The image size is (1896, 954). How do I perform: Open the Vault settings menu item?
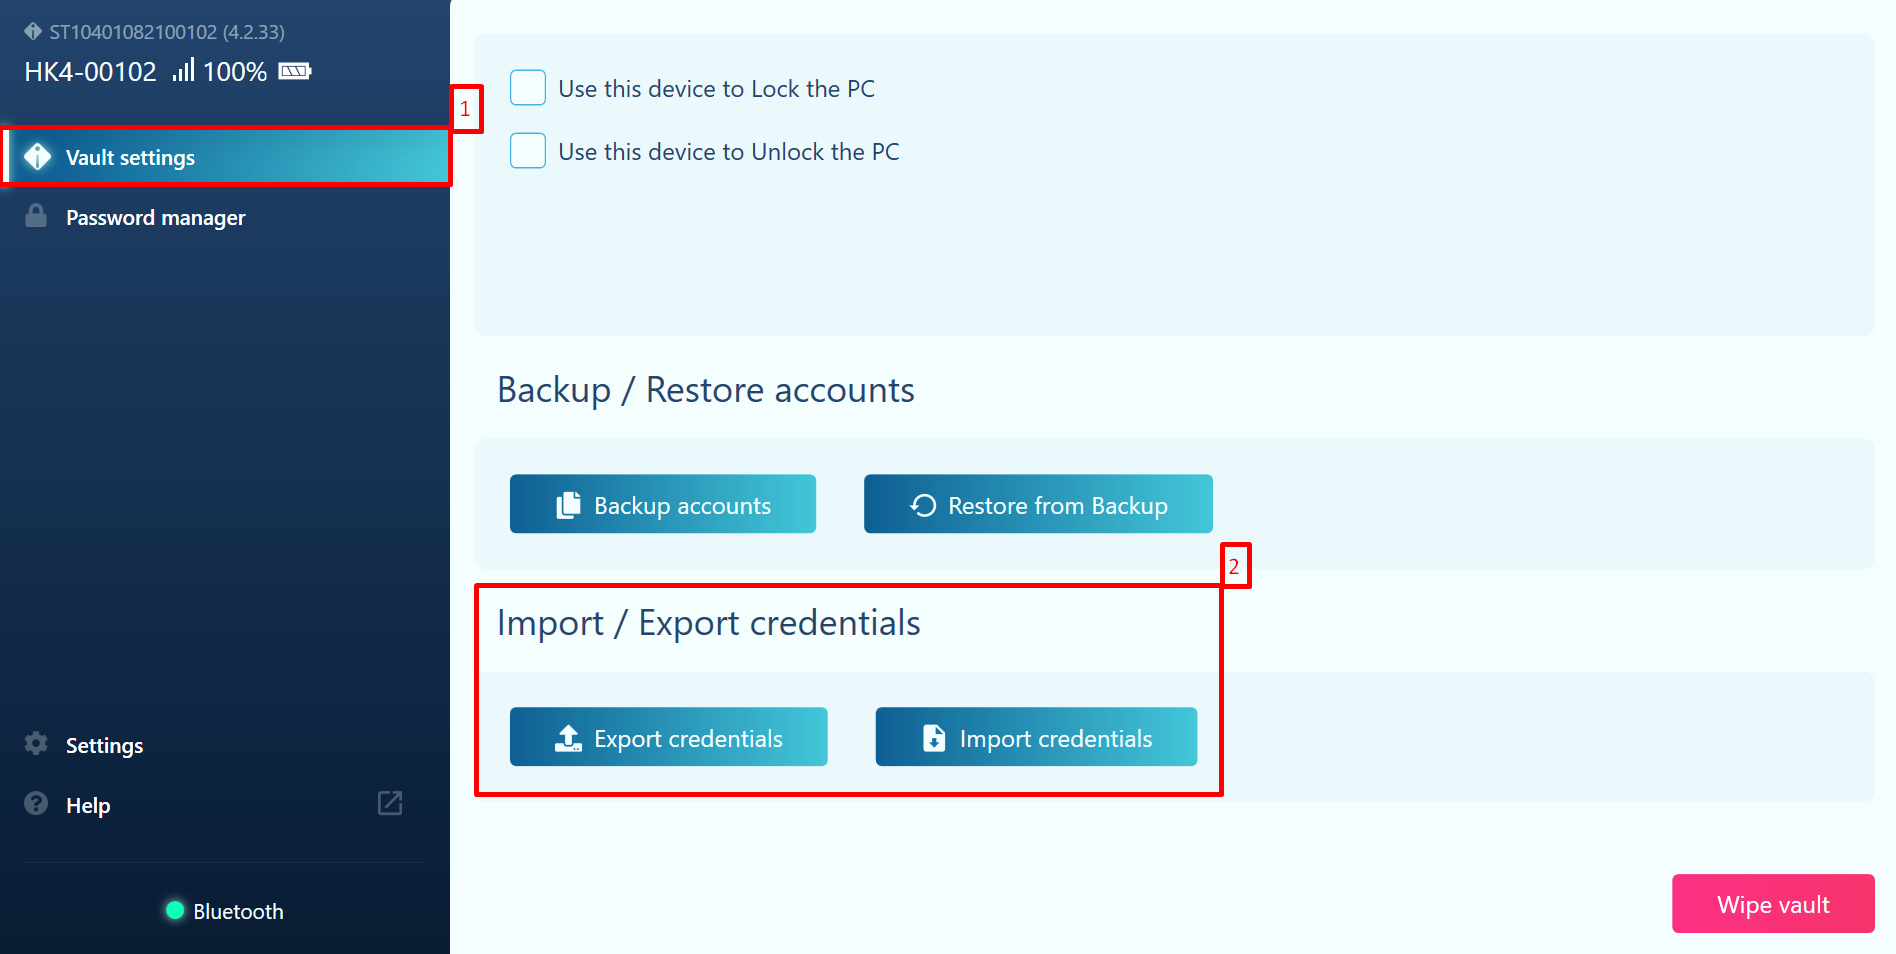tap(130, 158)
